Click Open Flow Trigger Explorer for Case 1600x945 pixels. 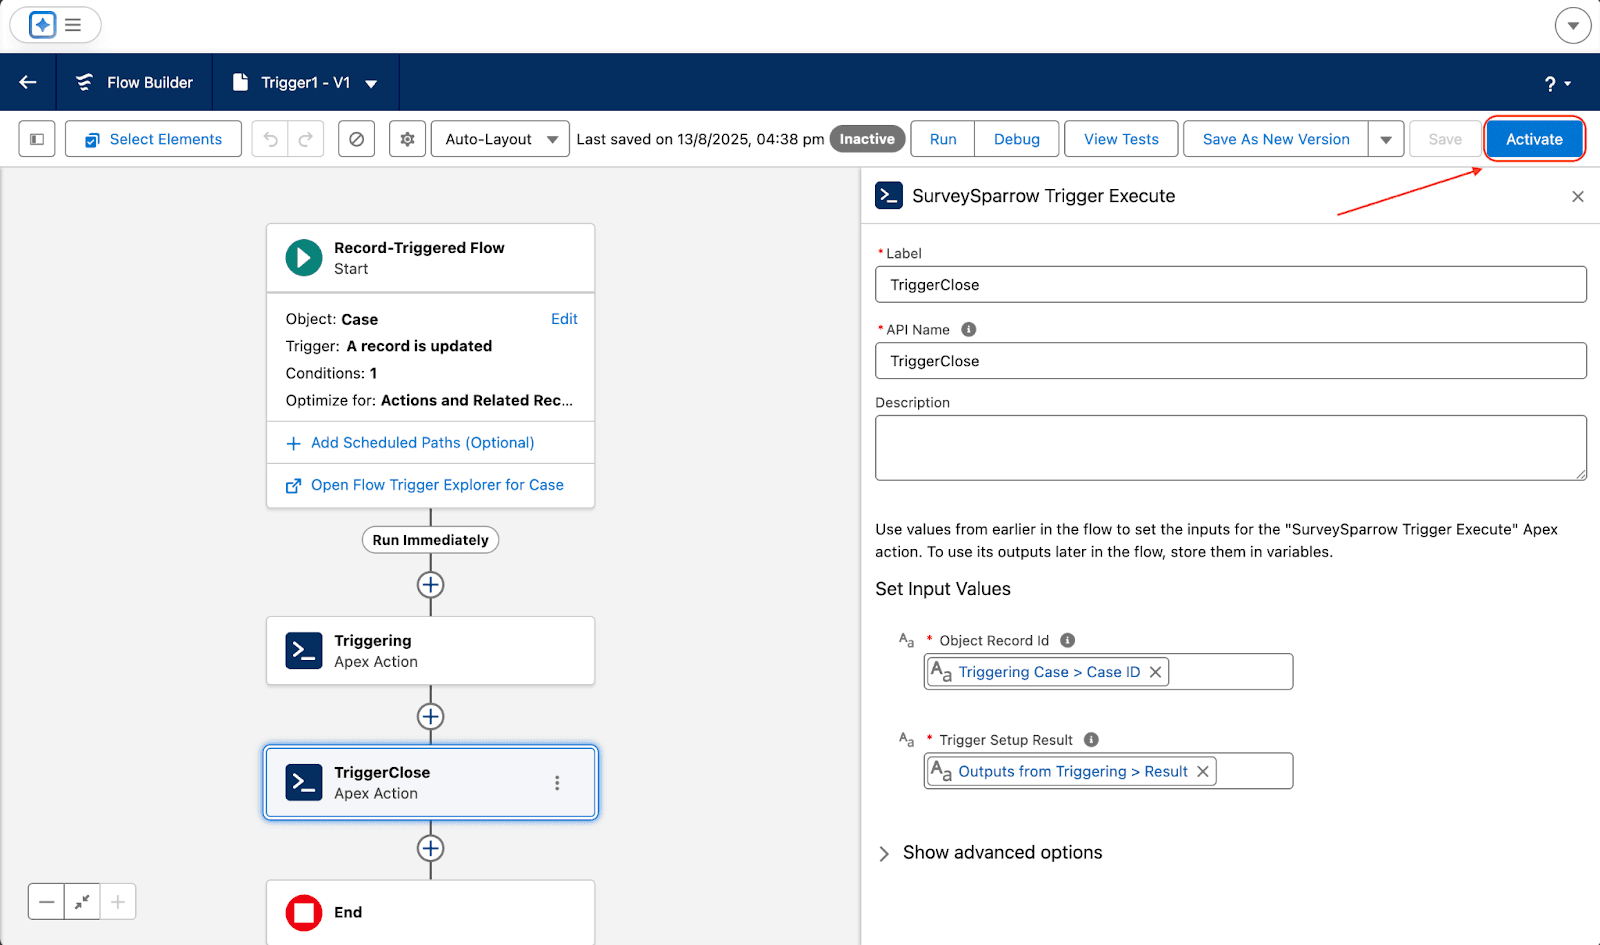point(436,485)
